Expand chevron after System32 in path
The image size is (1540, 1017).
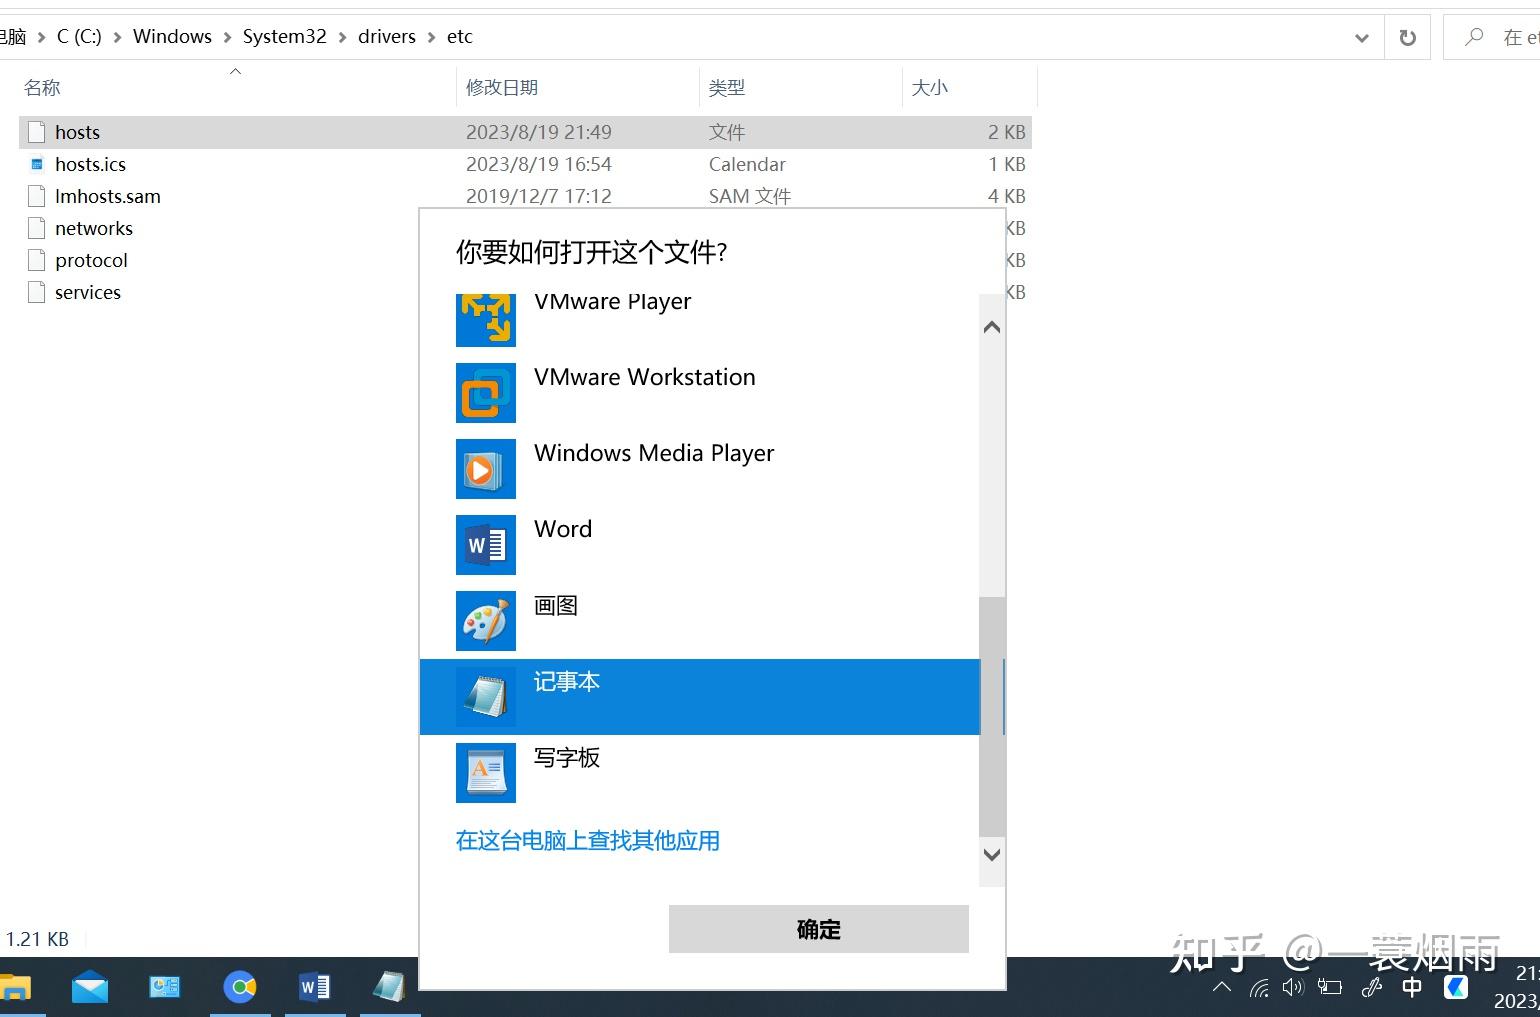[342, 37]
